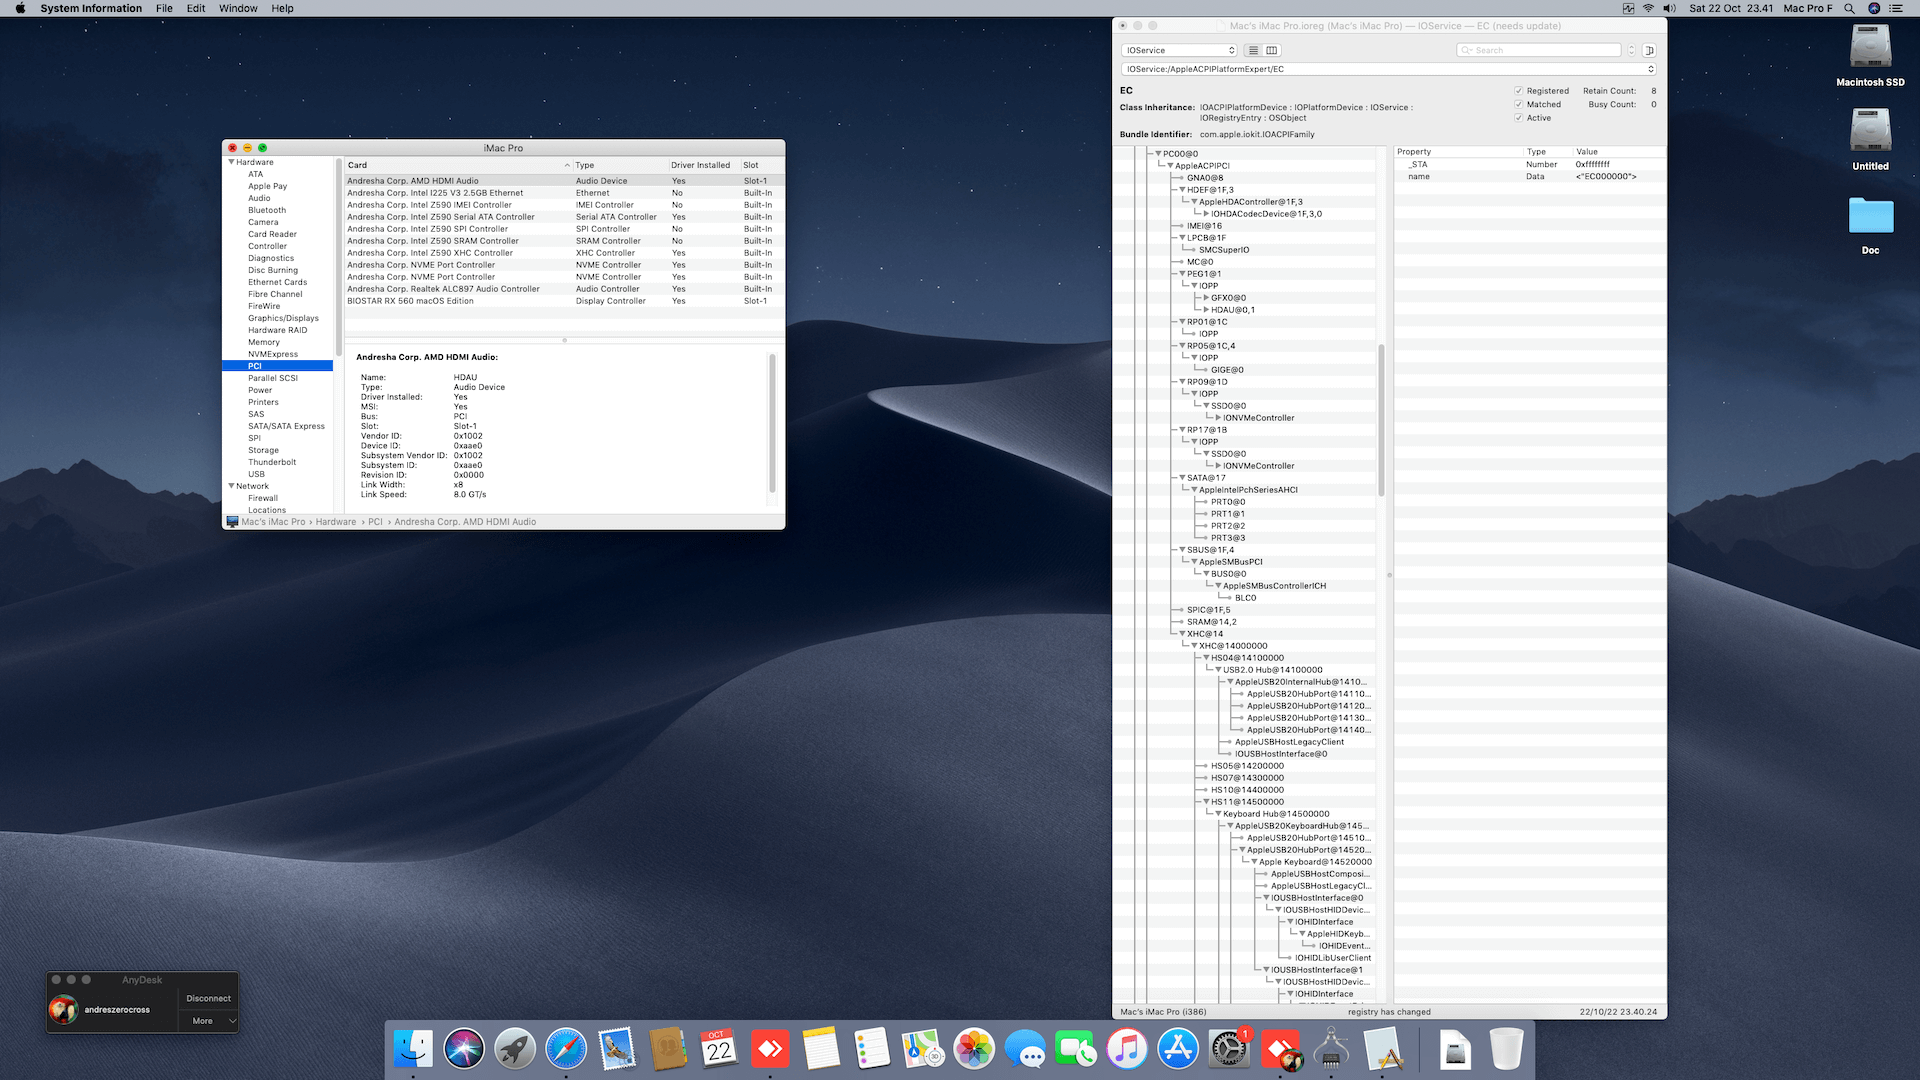This screenshot has width=1920, height=1080.
Task: Open Launchpad rocket icon in Dock
Action: pos(515,1049)
